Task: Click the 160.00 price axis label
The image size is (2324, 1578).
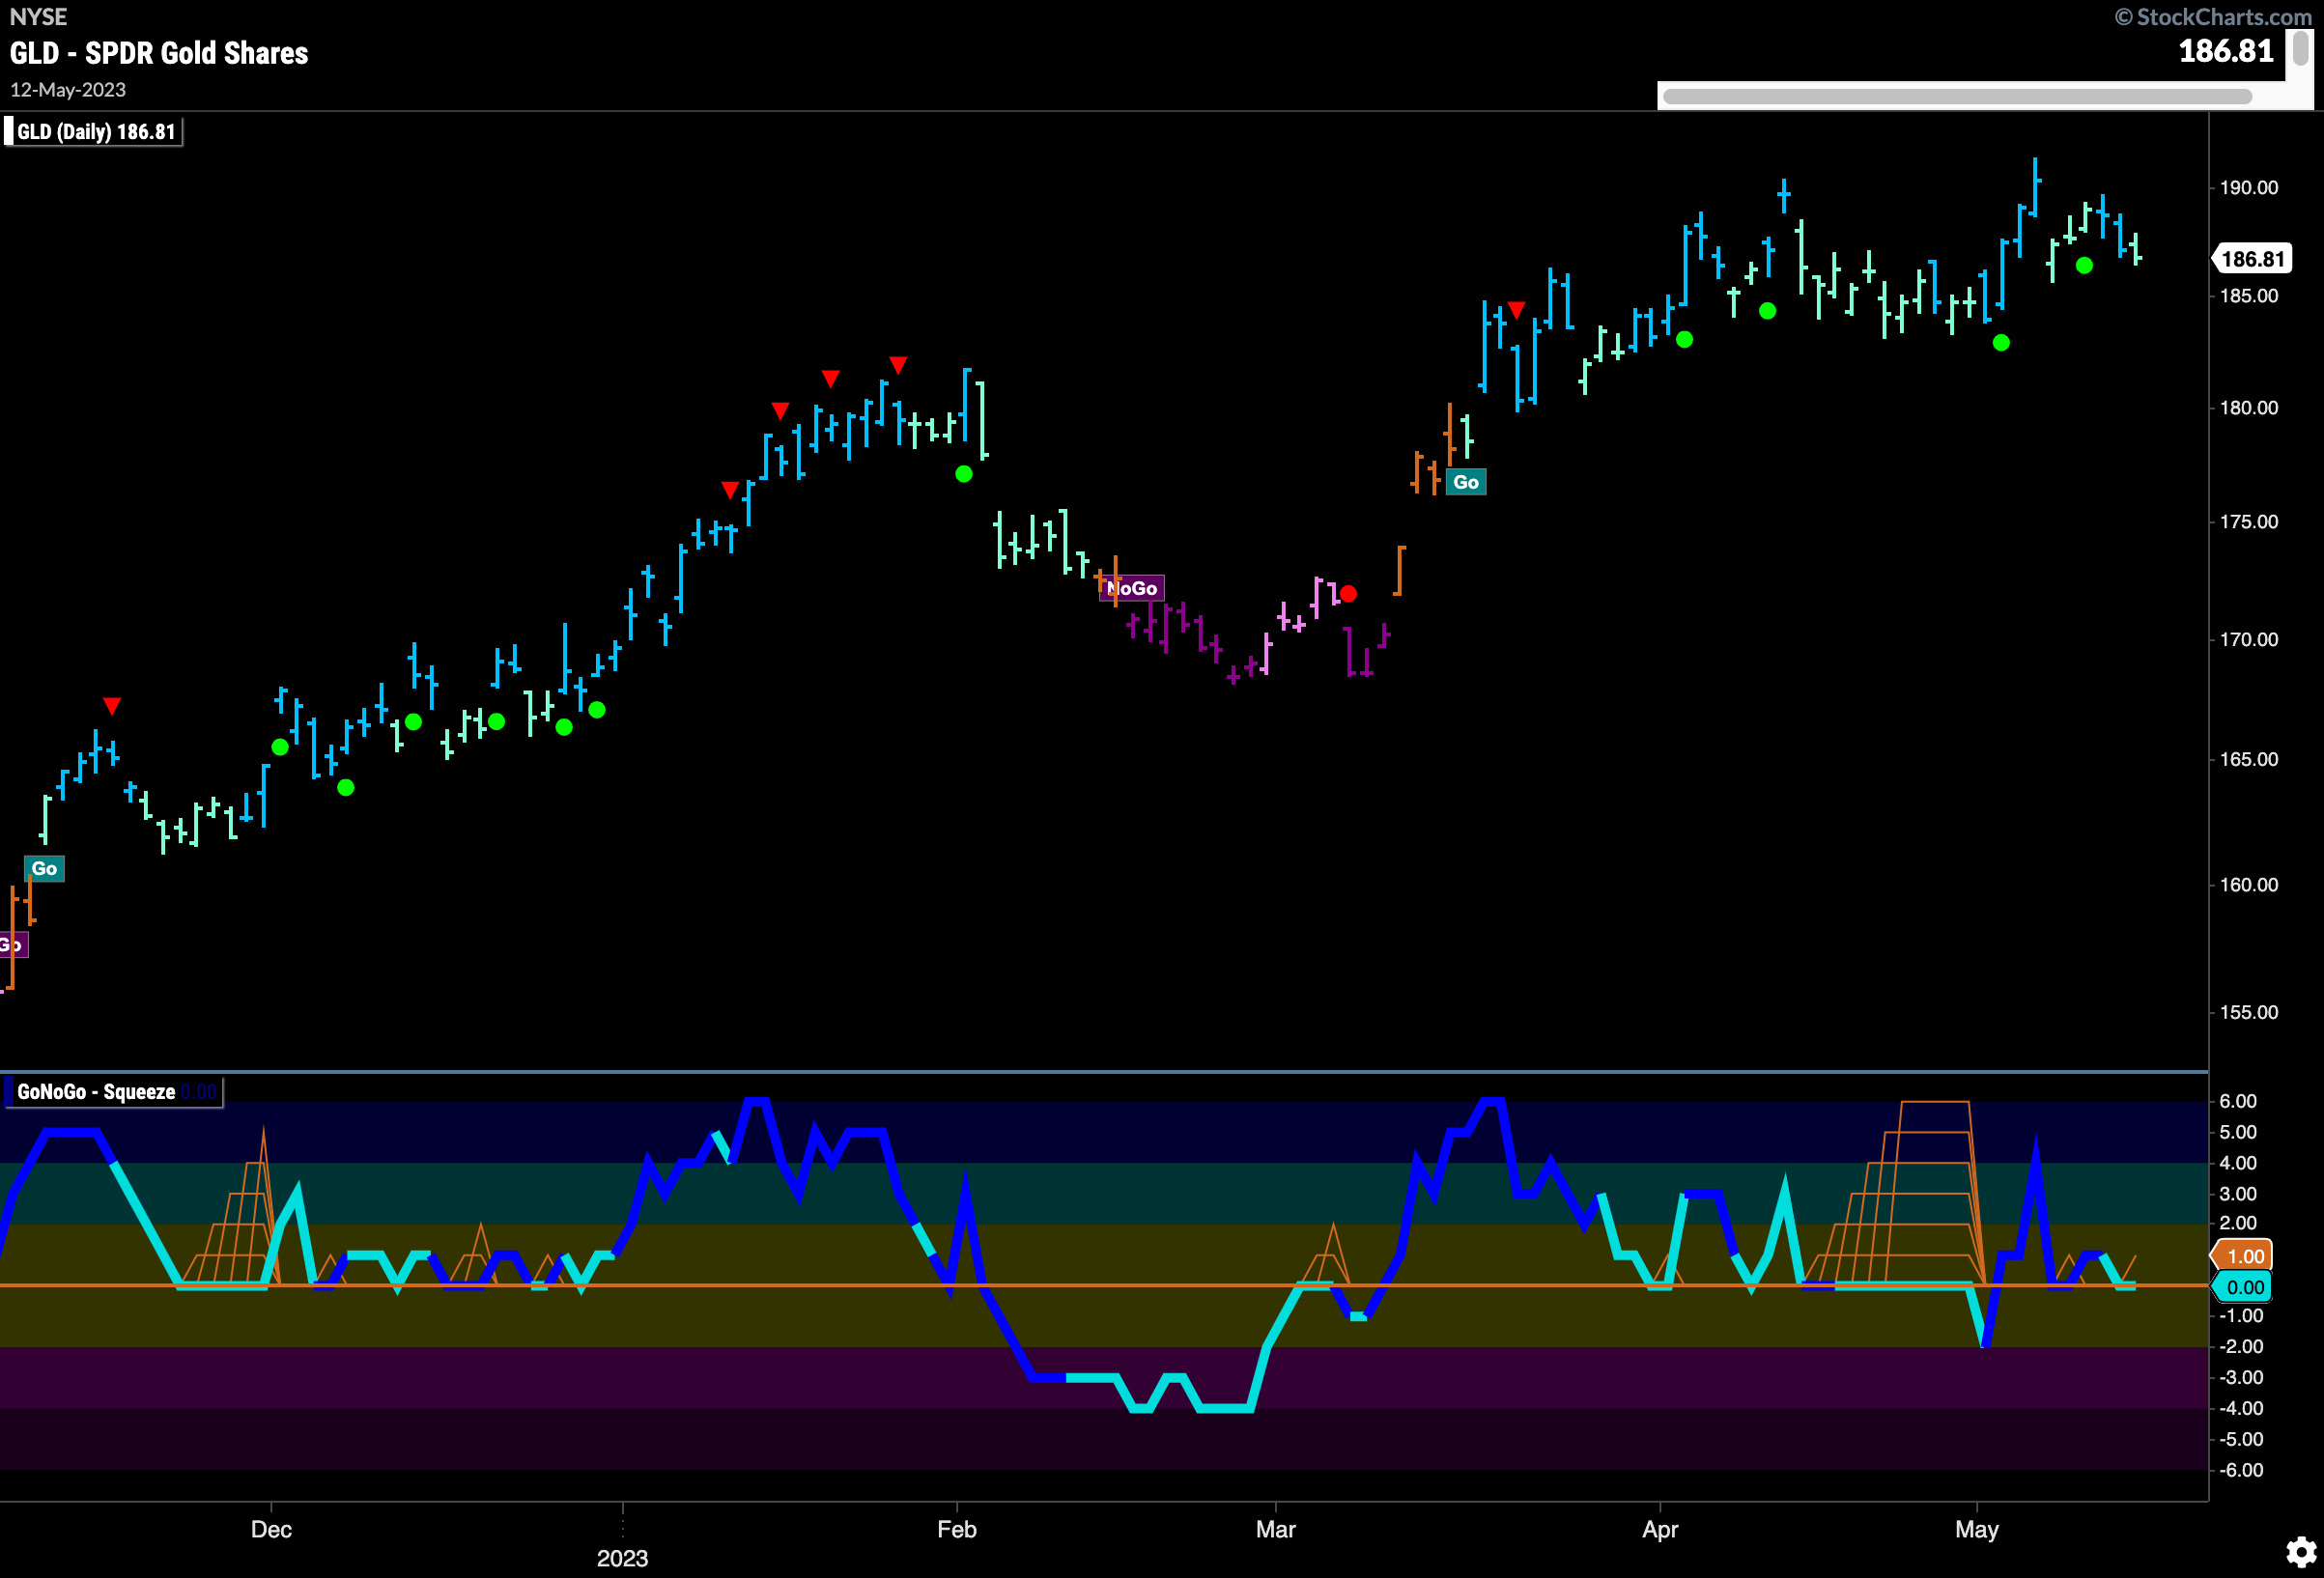Action: [x=2249, y=885]
